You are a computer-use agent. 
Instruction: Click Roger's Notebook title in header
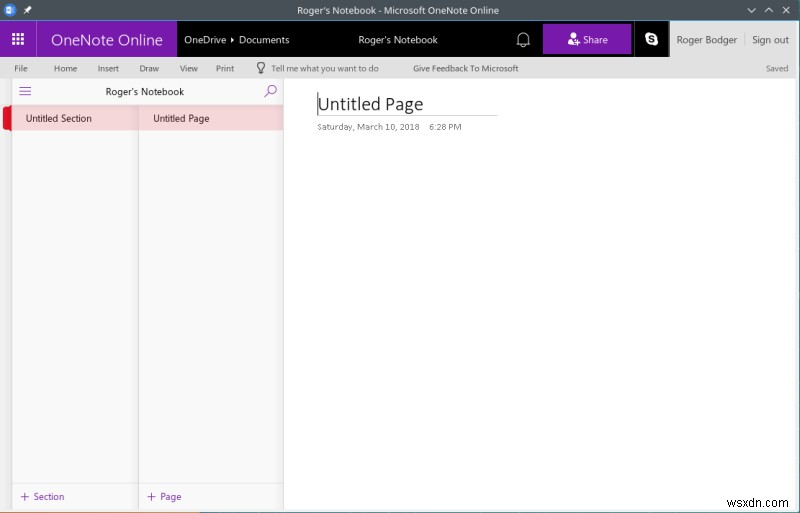[x=398, y=40]
